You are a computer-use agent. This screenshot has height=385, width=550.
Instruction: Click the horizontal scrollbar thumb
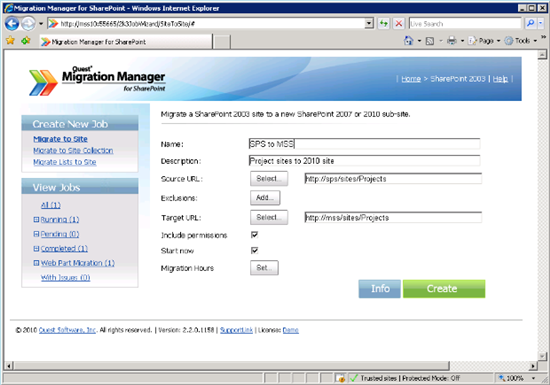(232, 366)
